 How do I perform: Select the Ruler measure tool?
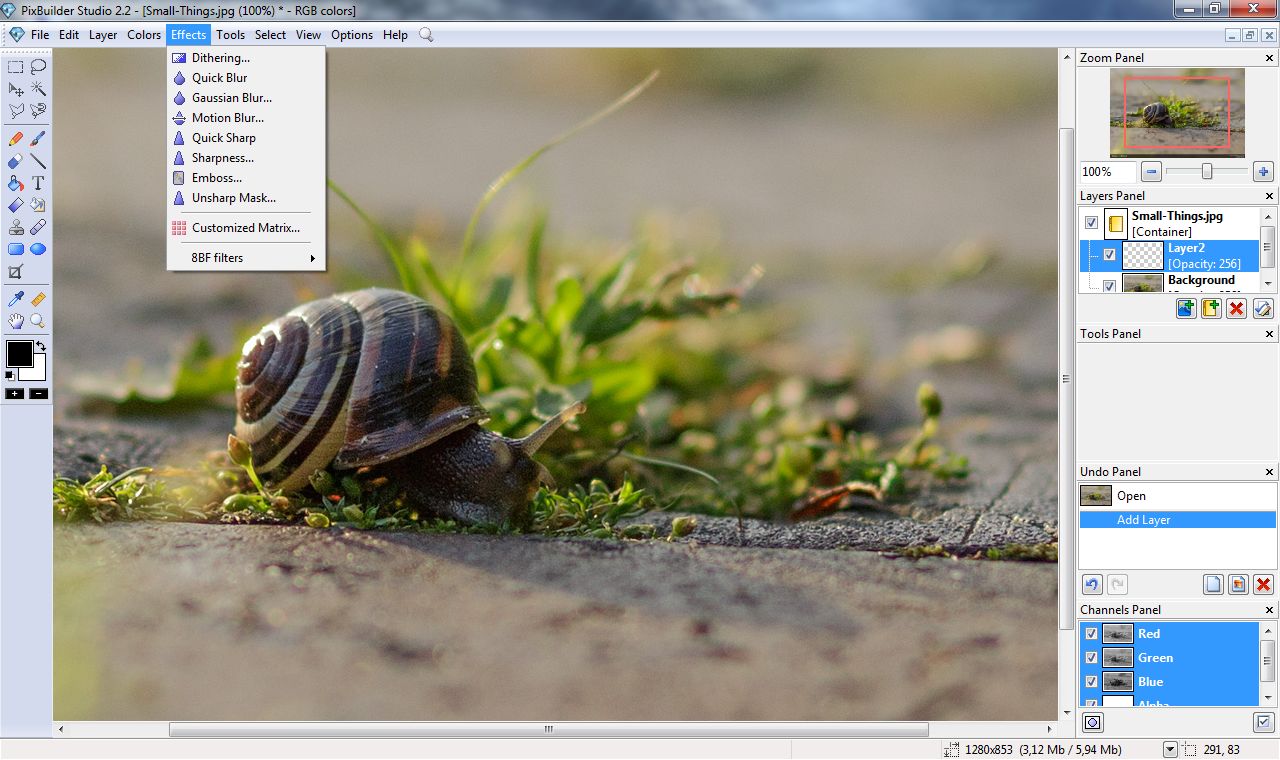[38, 299]
